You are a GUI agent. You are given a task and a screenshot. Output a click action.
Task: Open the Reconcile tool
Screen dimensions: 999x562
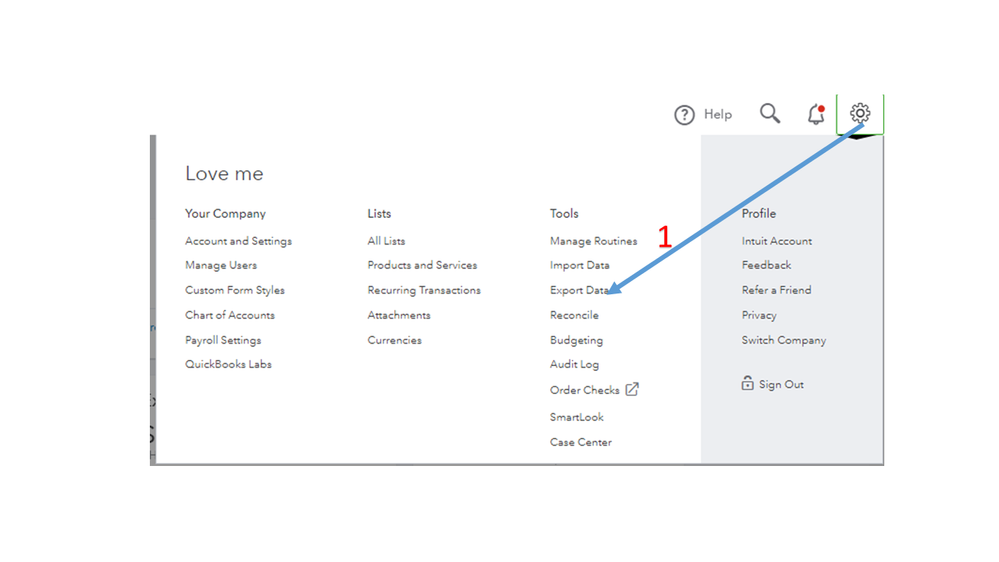[574, 315]
